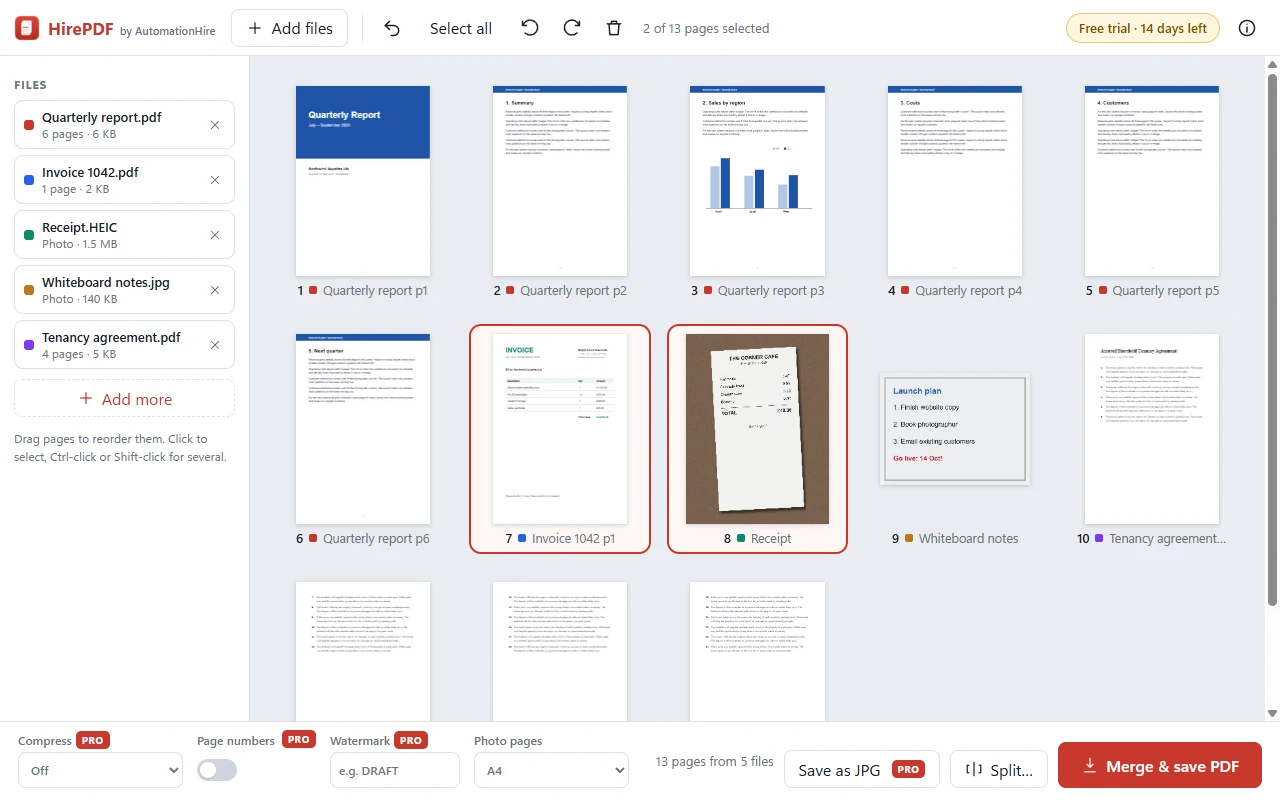The height and width of the screenshot is (800, 1280).
Task: Toggle the Page numbers switch
Action: tap(217, 770)
